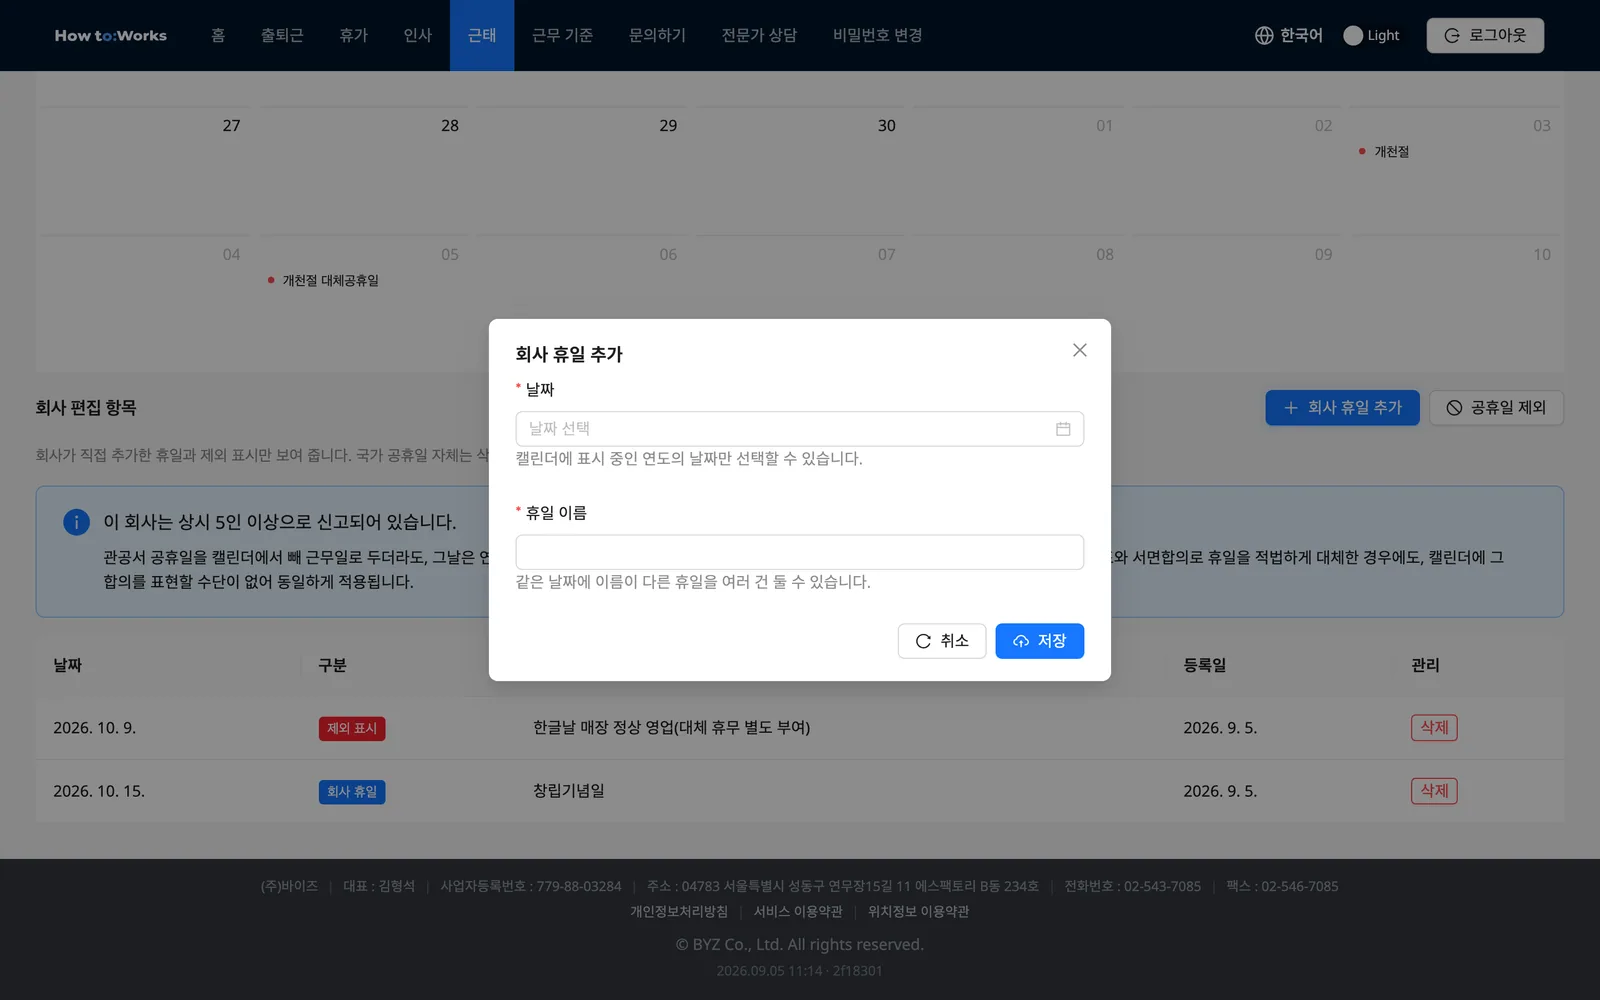This screenshot has height=1000, width=1600.
Task: Save the holiday with 저장 button
Action: point(1039,641)
